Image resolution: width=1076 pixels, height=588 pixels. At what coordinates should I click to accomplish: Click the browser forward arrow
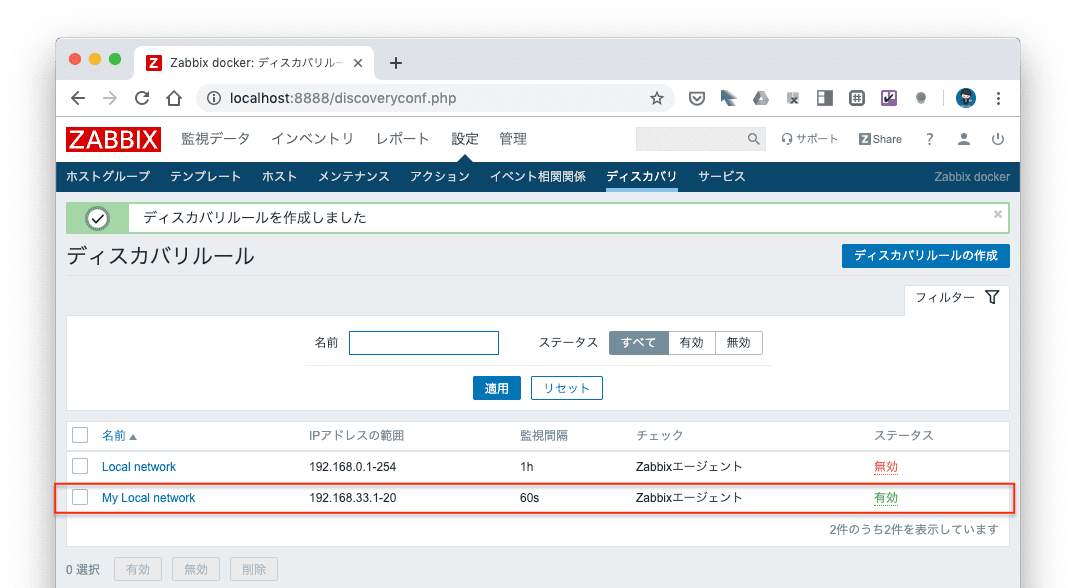[110, 98]
